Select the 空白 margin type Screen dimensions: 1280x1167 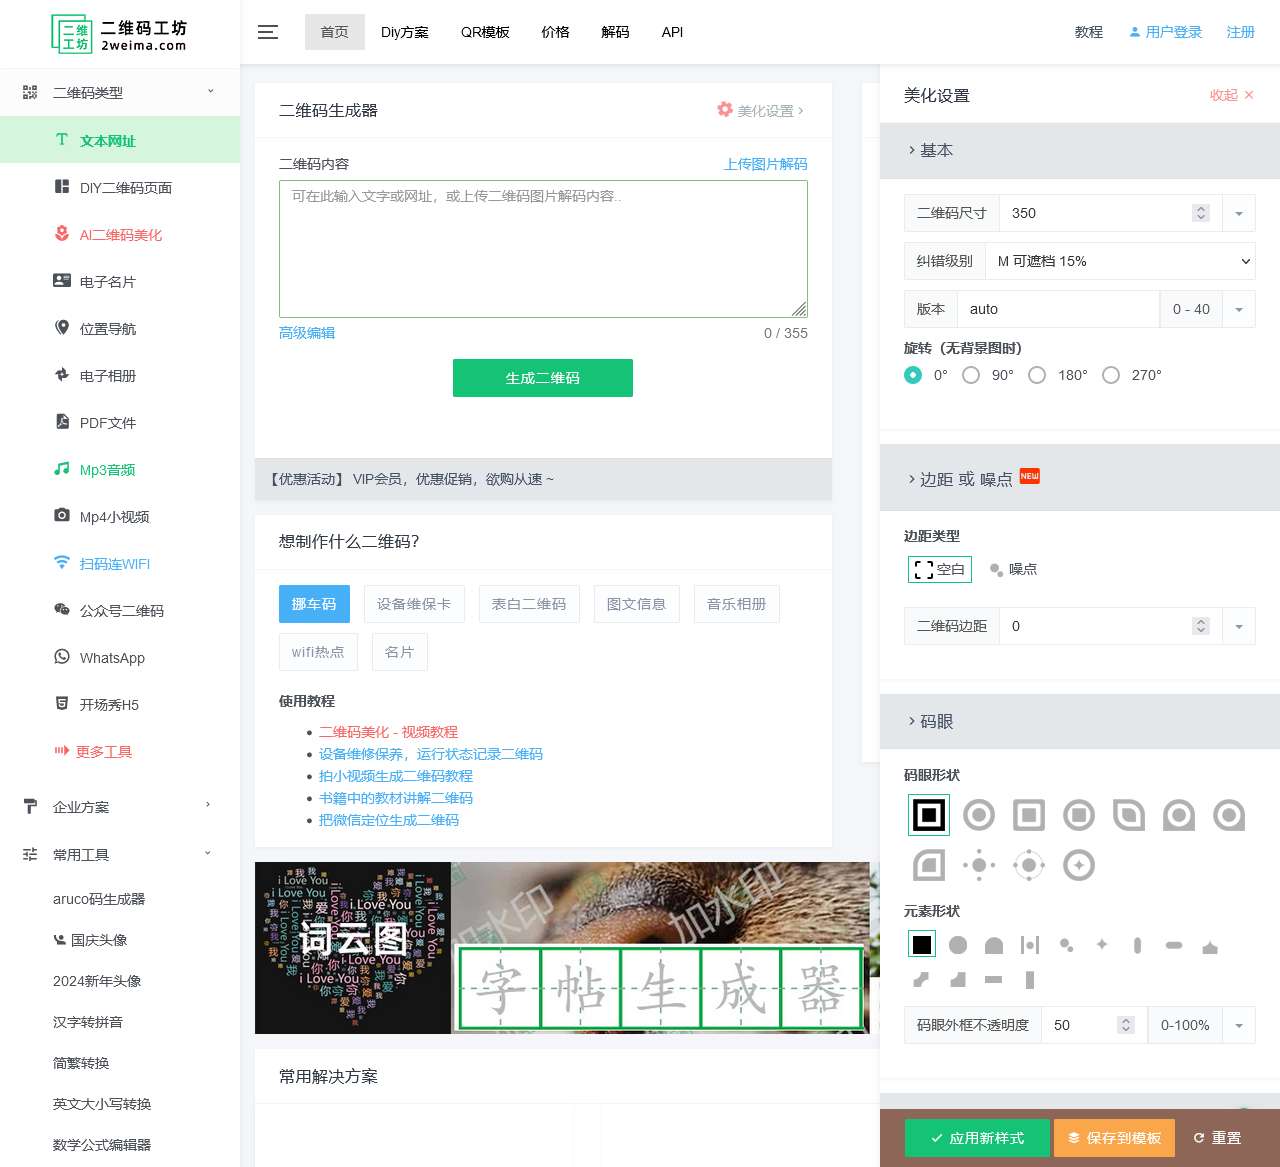click(x=938, y=569)
